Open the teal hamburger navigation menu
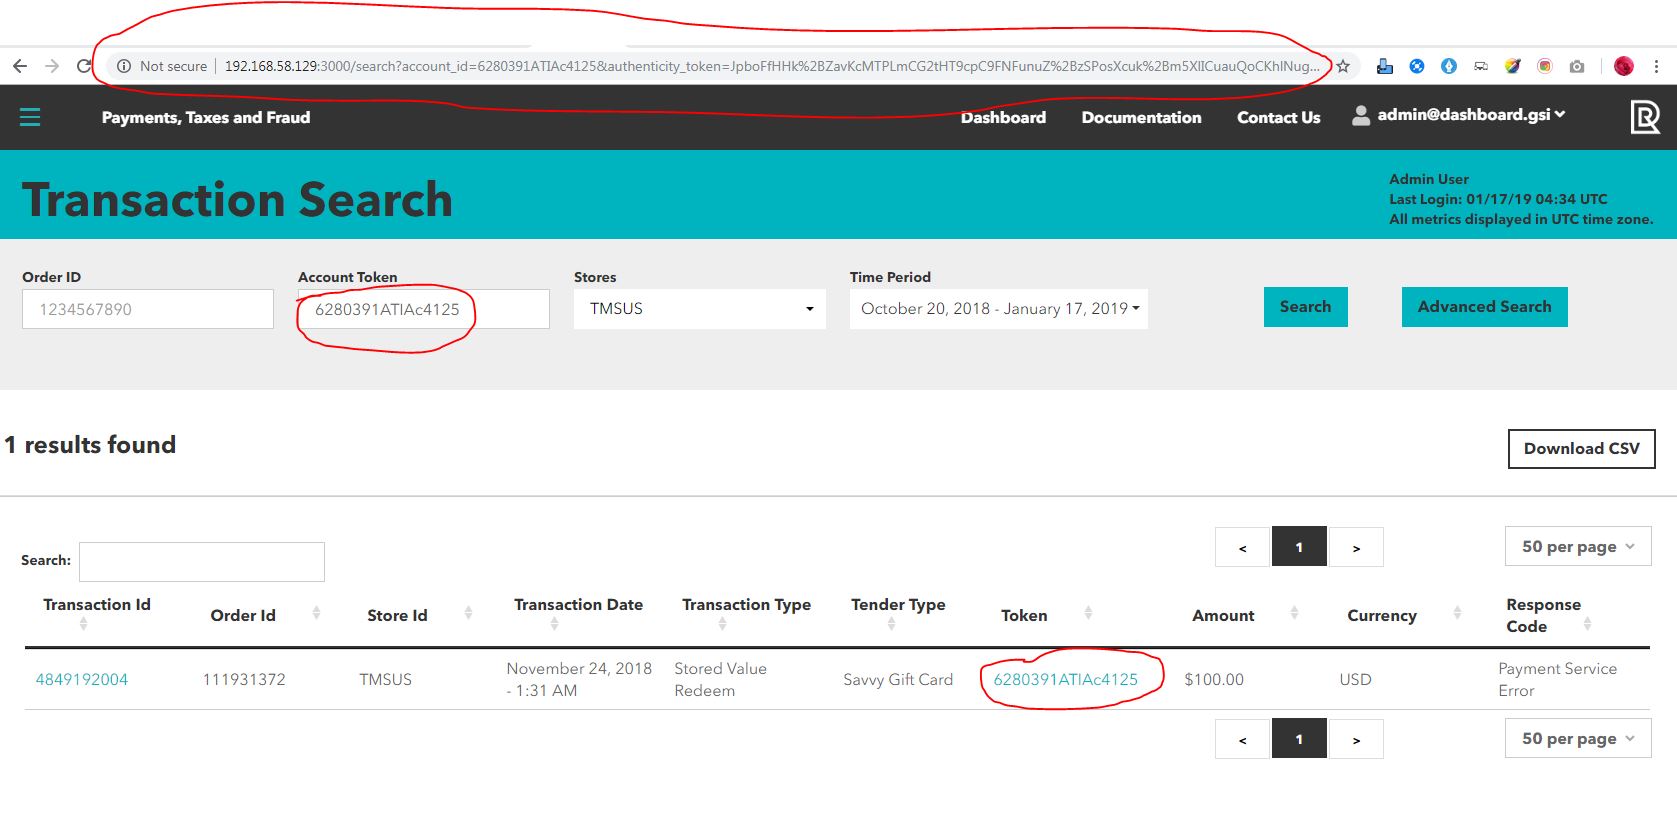Viewport: 1677px width, 837px height. click(30, 118)
